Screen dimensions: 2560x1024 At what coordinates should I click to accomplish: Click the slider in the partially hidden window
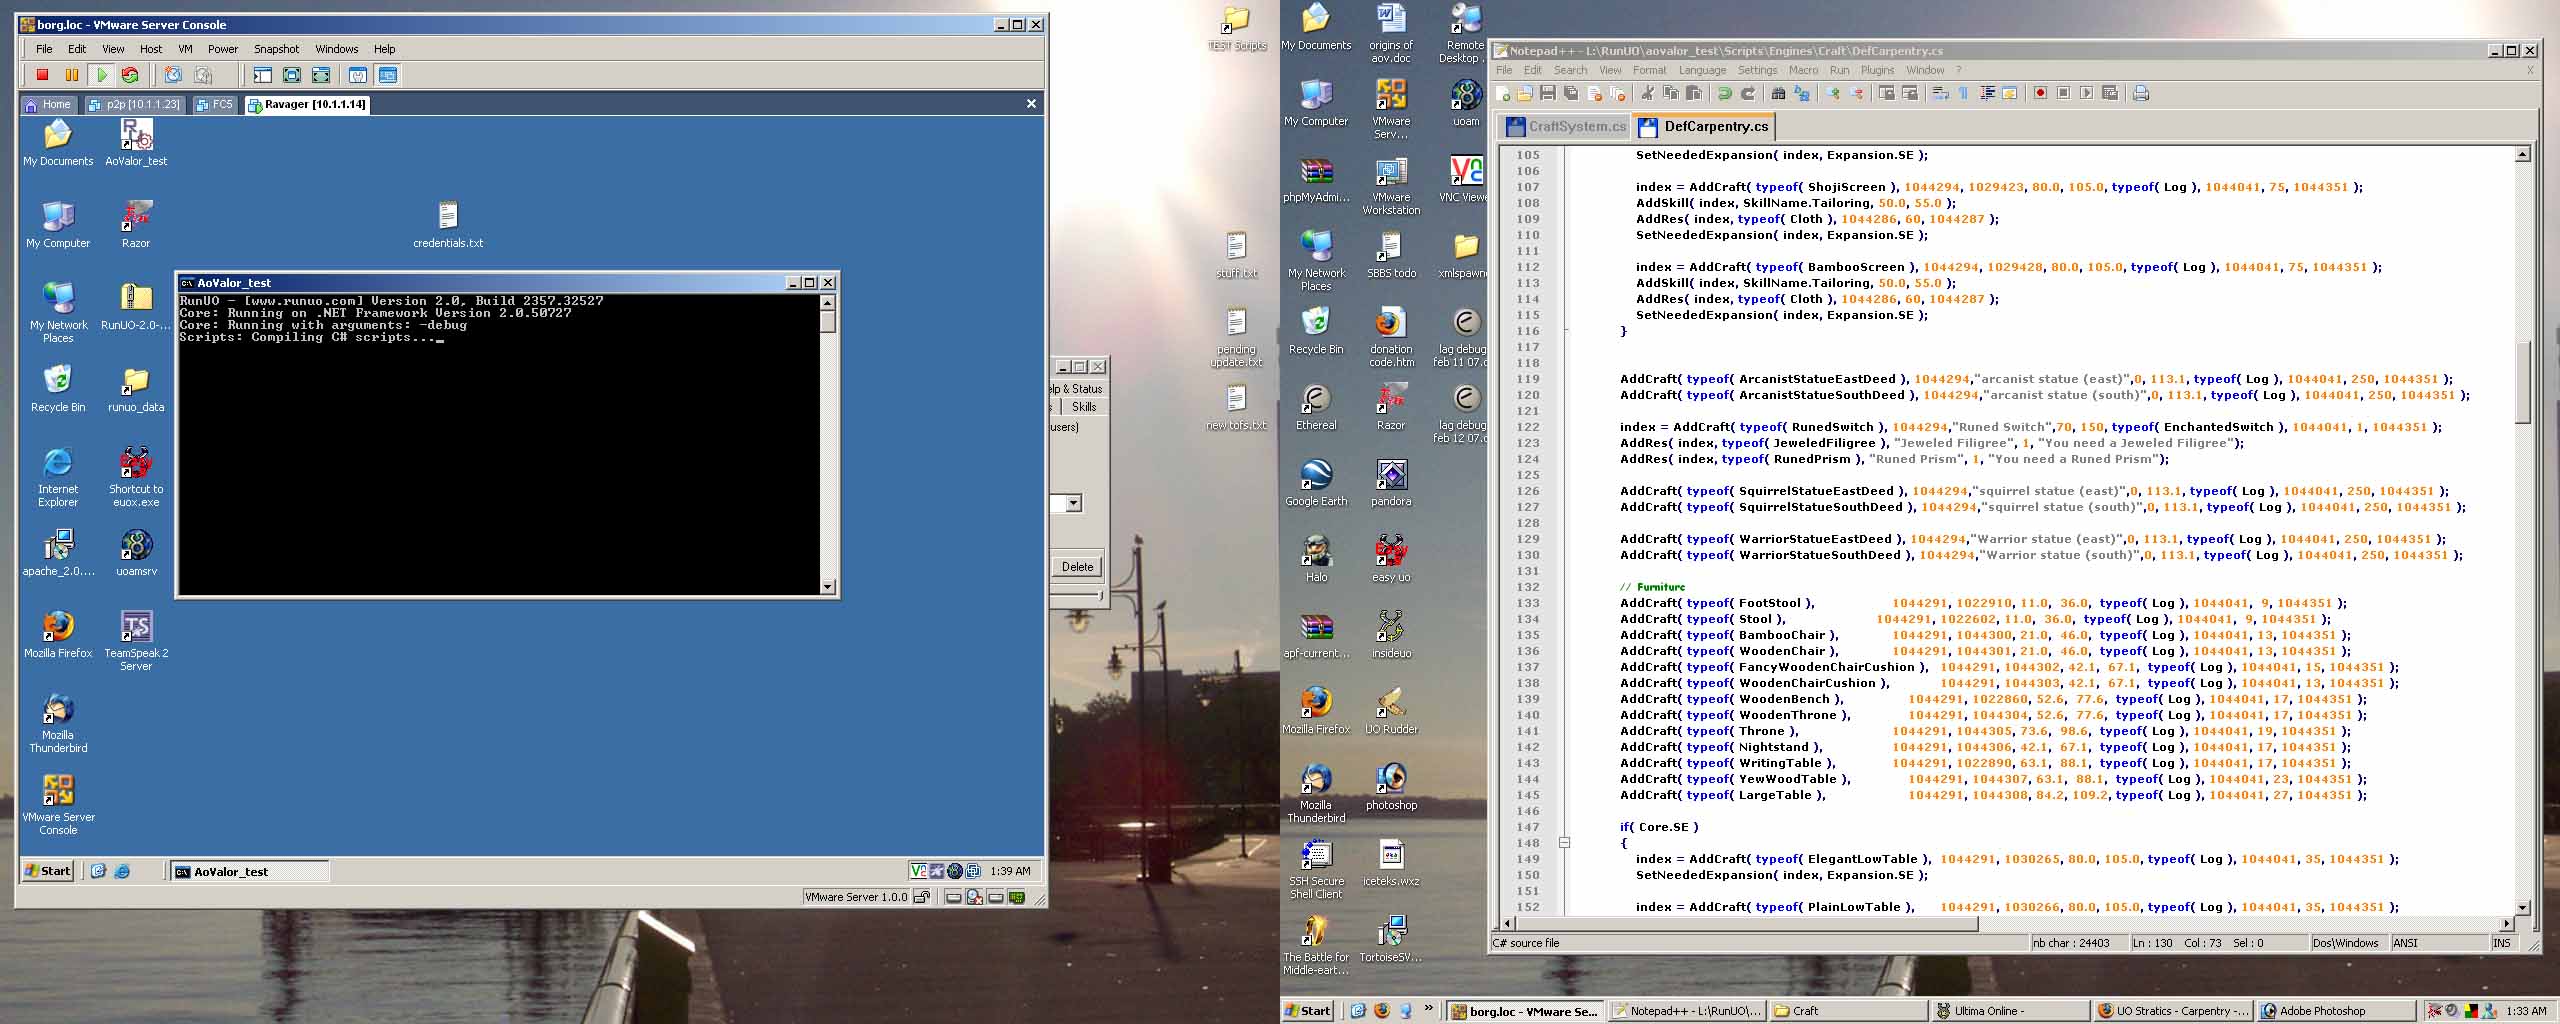1099,595
